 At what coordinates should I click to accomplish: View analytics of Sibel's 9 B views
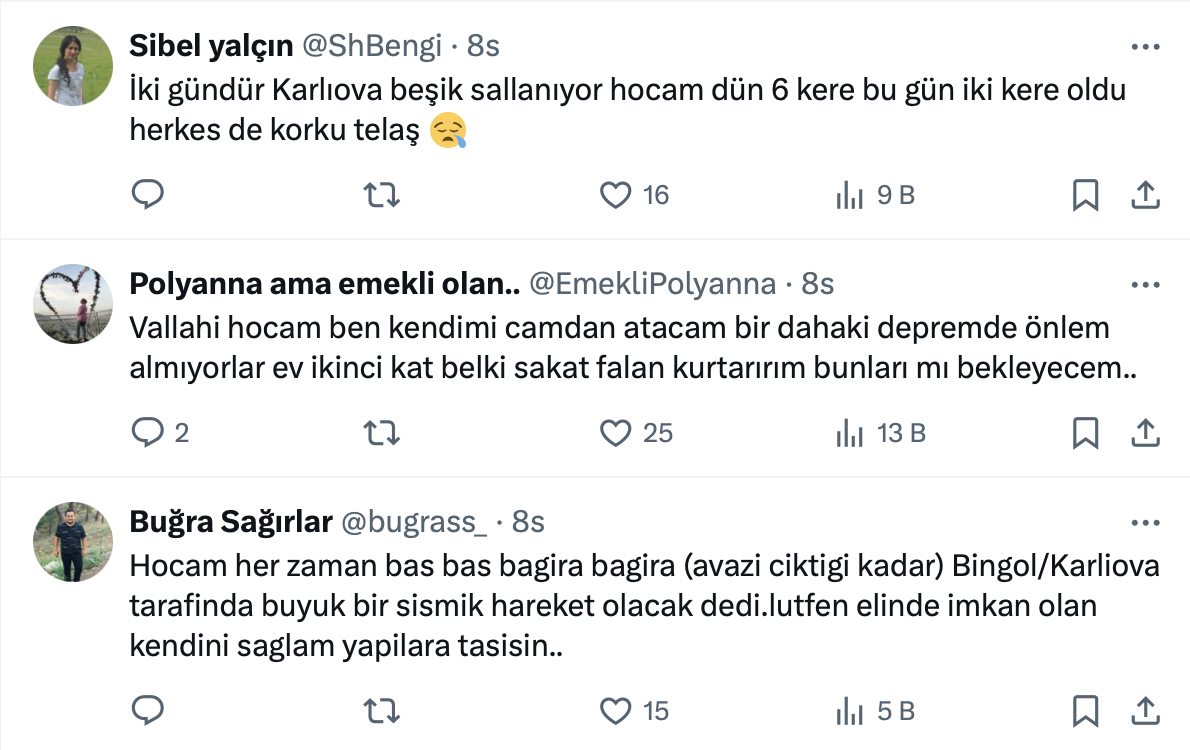pyautogui.click(x=874, y=194)
